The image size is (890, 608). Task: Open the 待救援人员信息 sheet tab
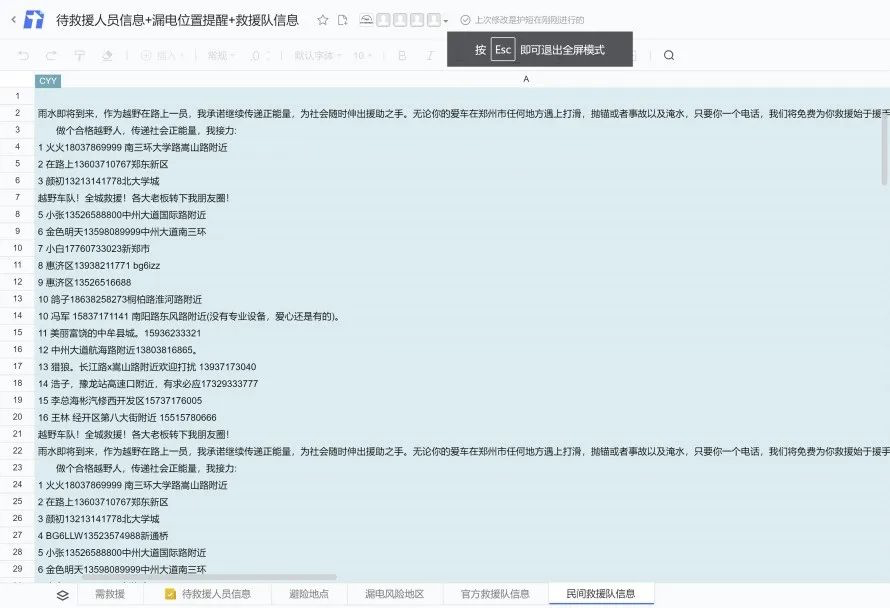tap(208, 594)
